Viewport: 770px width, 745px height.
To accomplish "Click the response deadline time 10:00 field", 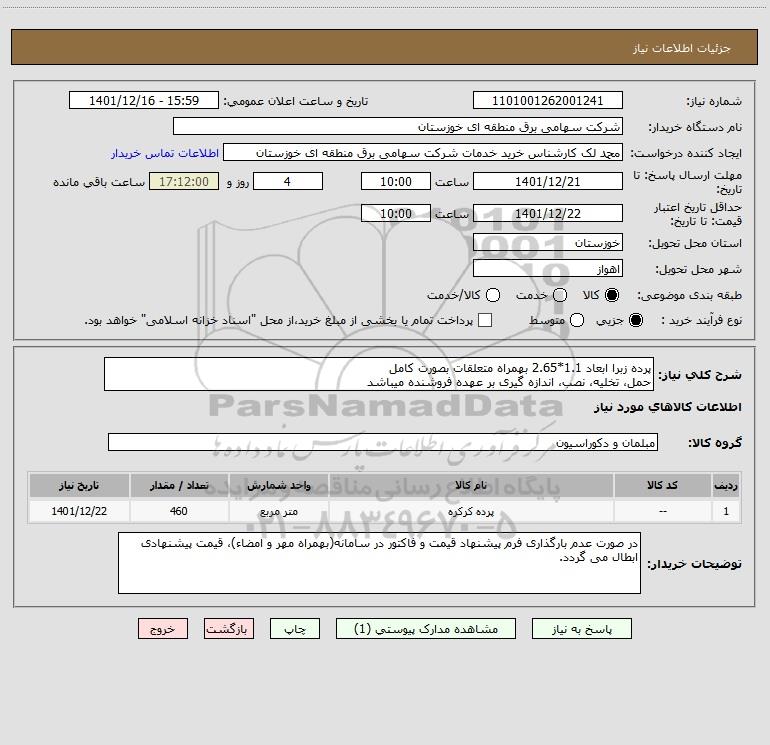I will [x=396, y=181].
